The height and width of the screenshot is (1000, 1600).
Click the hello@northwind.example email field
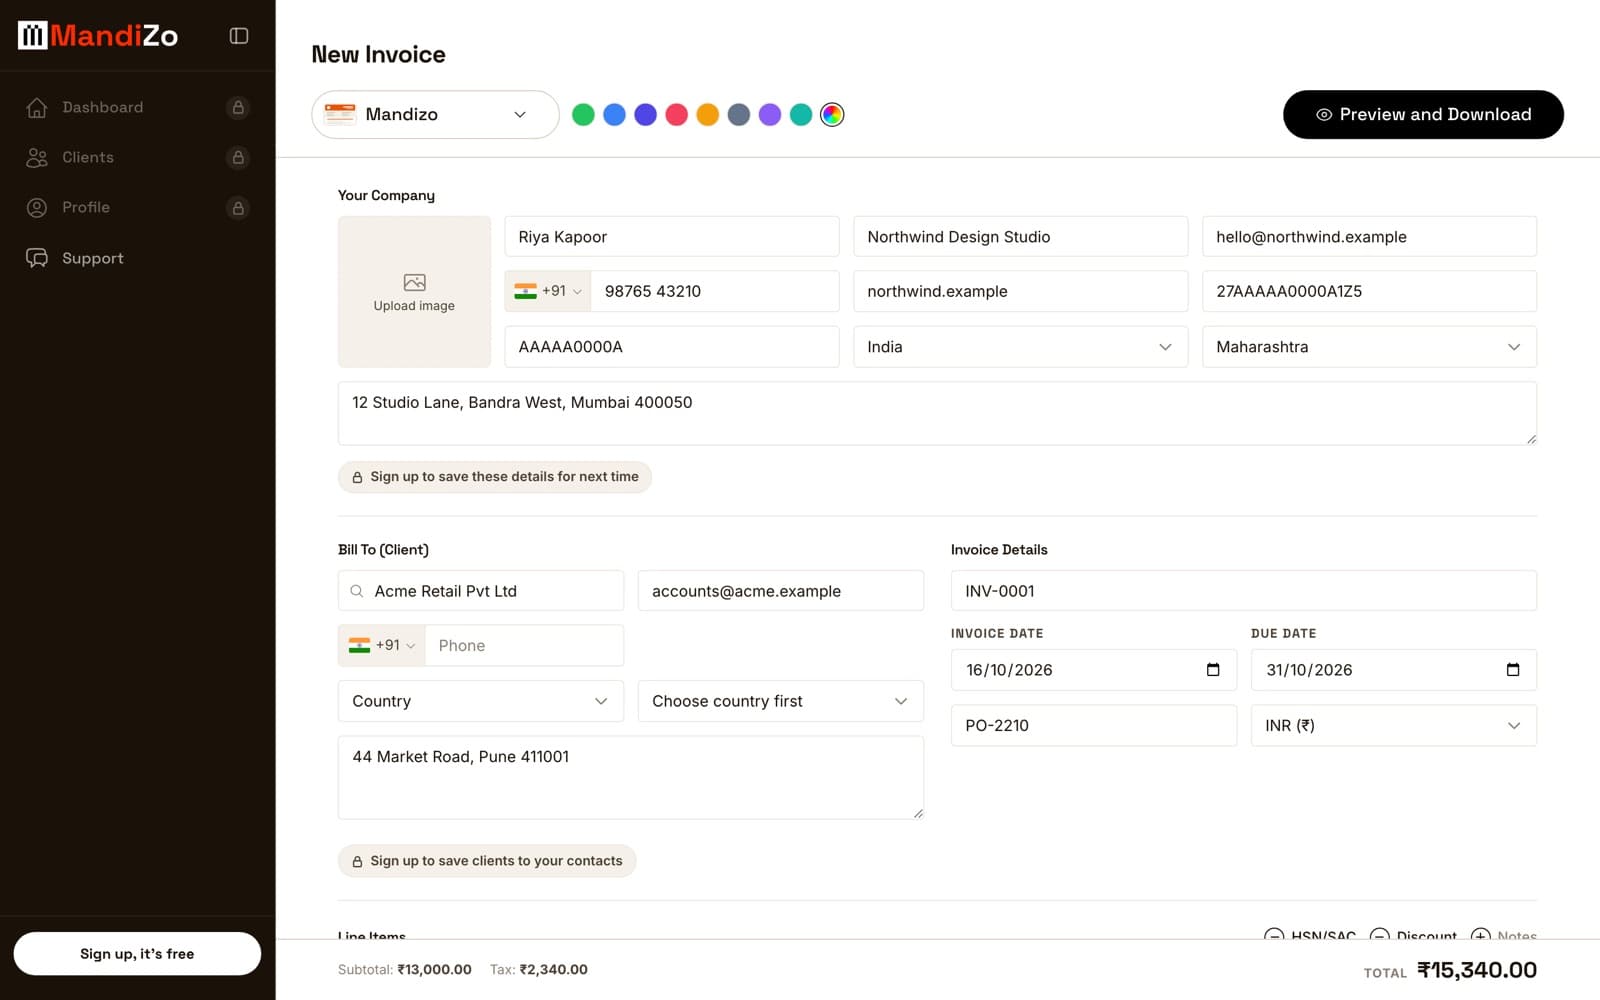pyautogui.click(x=1369, y=237)
